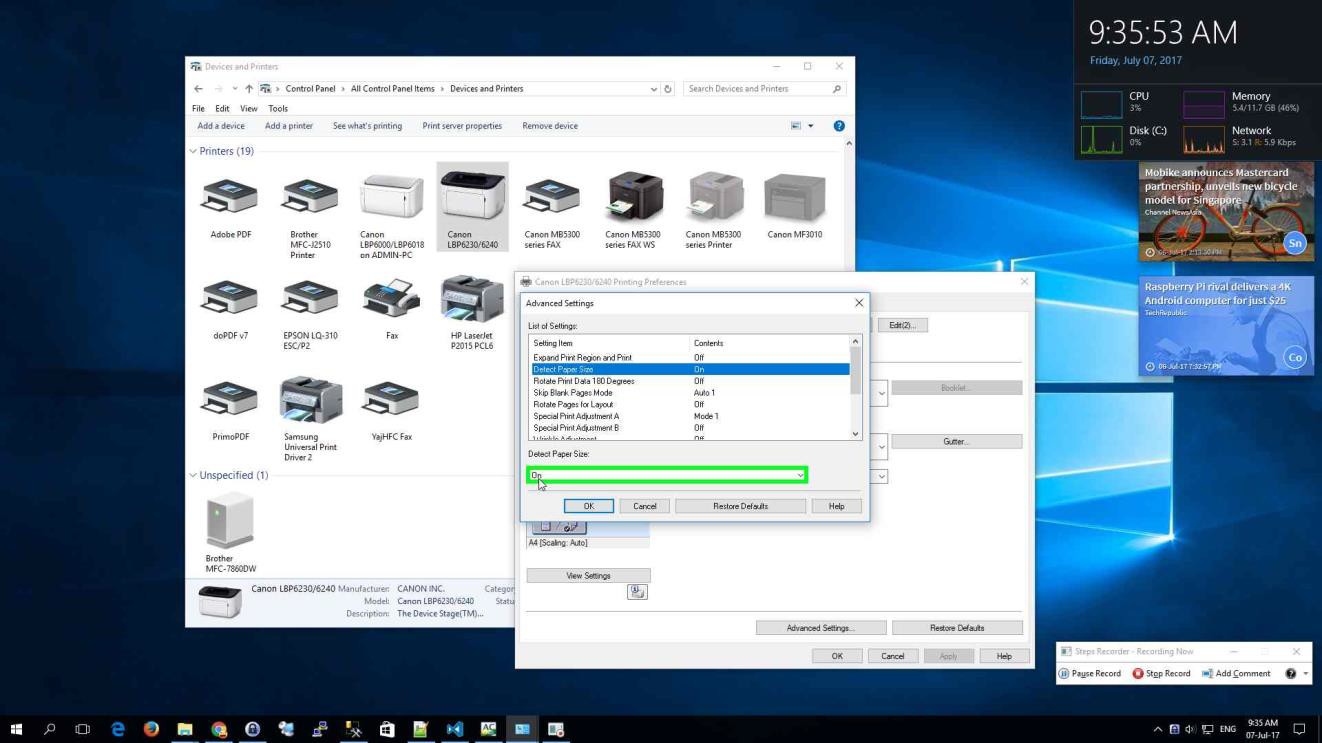The width and height of the screenshot is (1322, 743).
Task: Select the Adobe PDF printer icon
Action: pyautogui.click(x=231, y=196)
